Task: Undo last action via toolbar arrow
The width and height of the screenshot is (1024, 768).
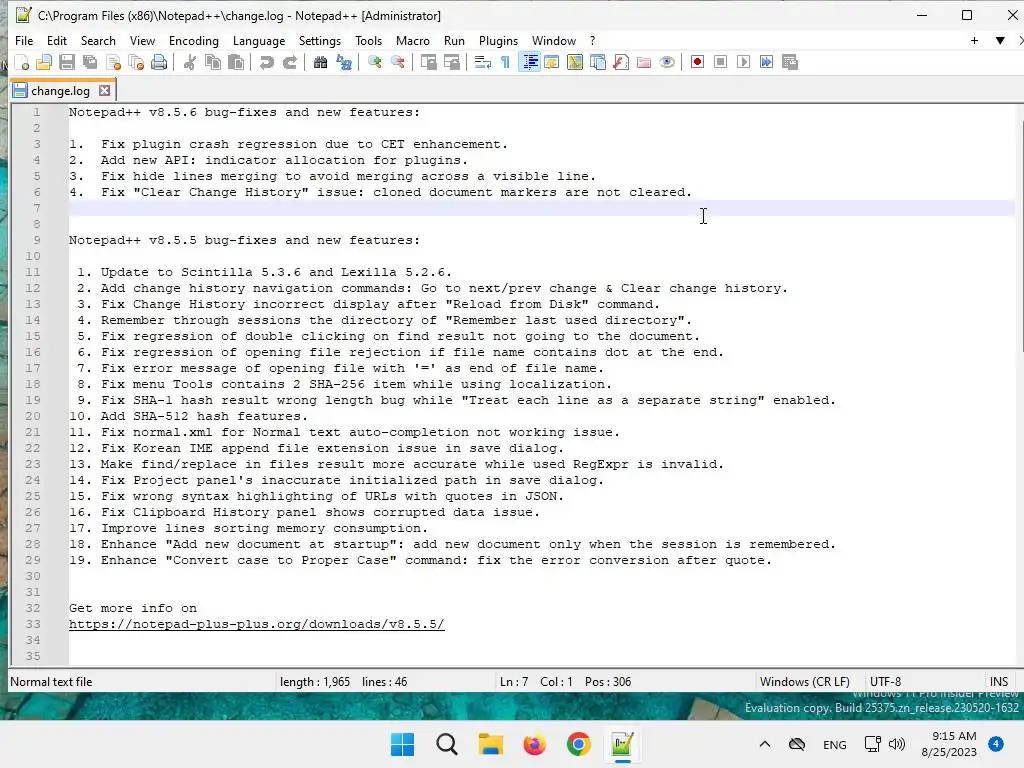Action: (266, 62)
